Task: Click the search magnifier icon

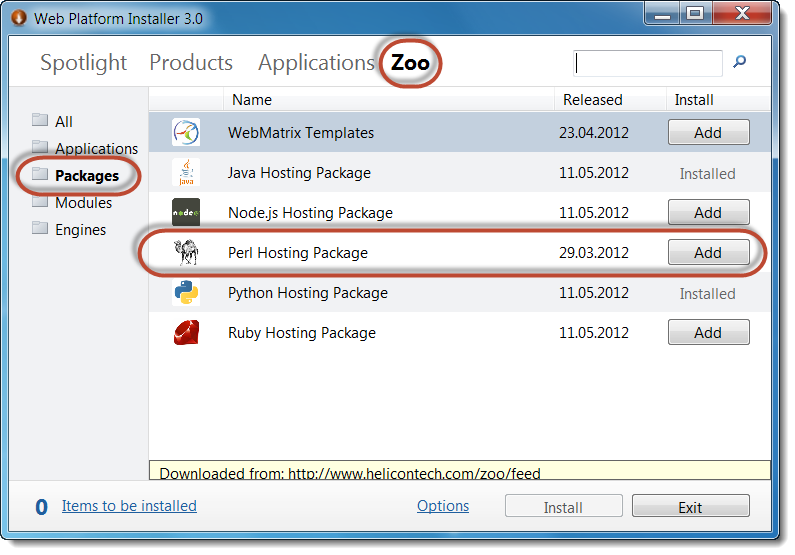Action: [740, 62]
